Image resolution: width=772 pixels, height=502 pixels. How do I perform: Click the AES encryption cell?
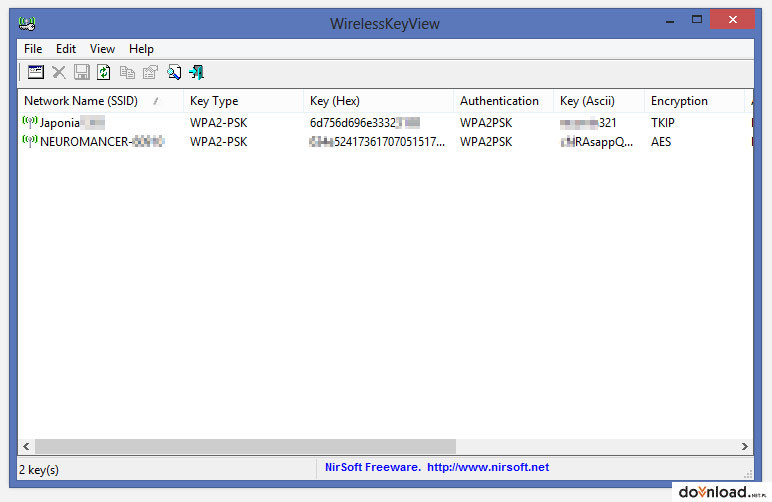point(661,142)
